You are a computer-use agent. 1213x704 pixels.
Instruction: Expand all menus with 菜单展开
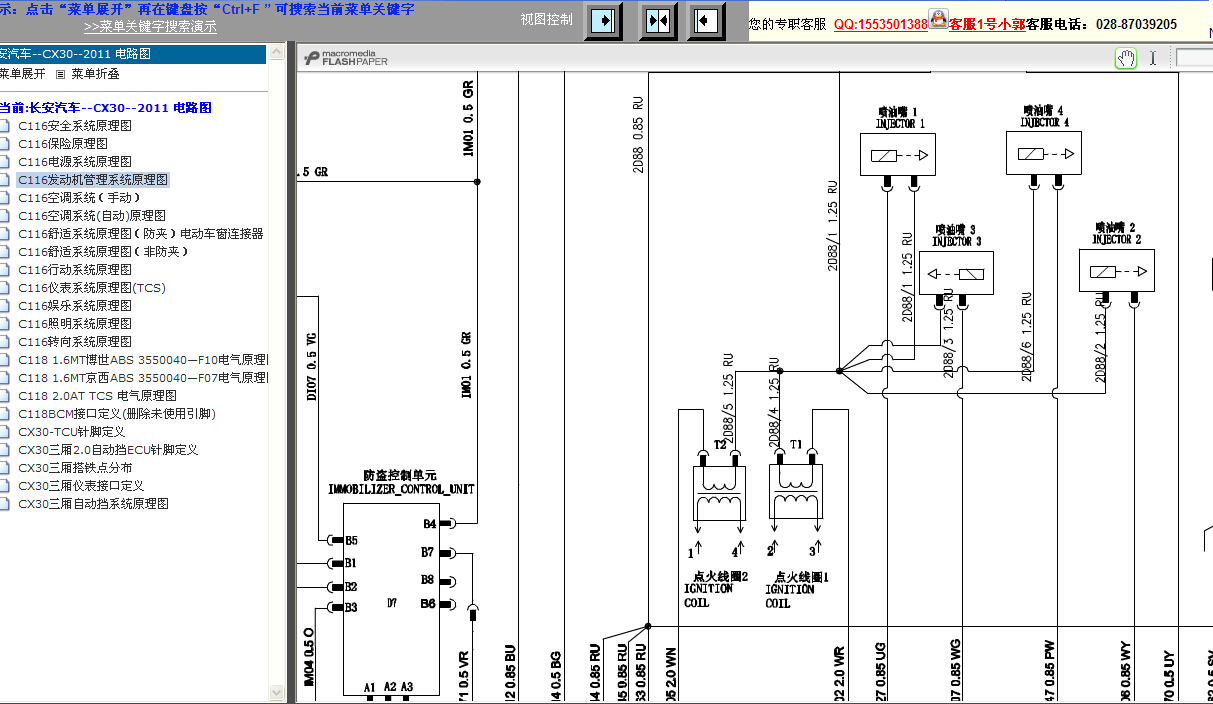(22, 73)
